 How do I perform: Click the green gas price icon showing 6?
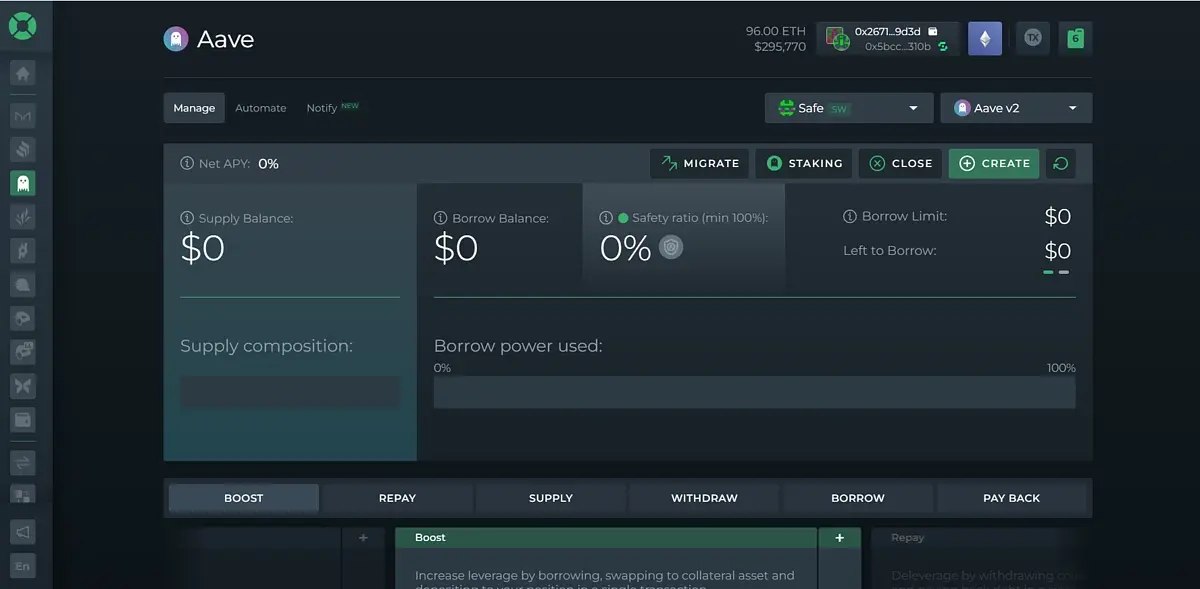point(1075,38)
